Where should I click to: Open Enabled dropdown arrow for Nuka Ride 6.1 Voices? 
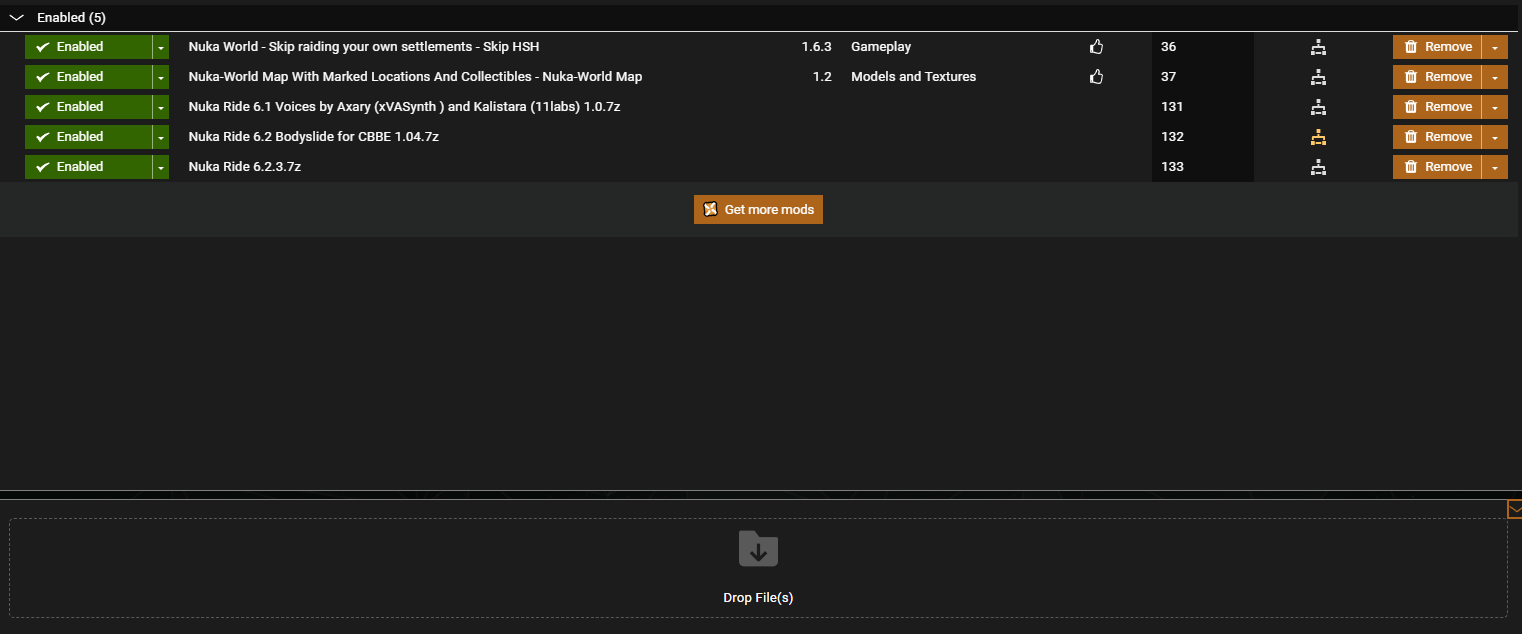coord(161,107)
